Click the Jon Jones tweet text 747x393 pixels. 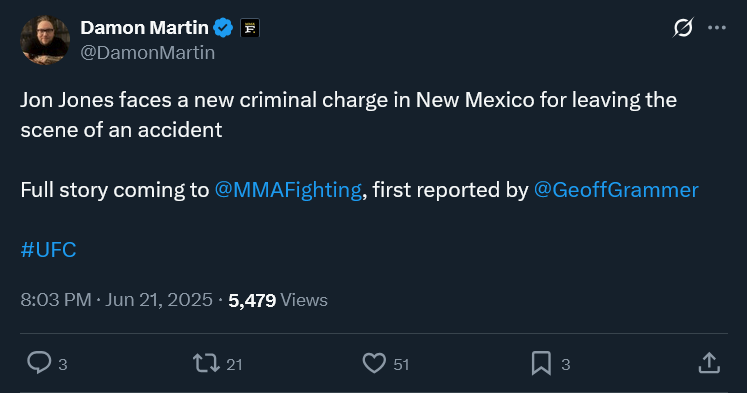coord(348,115)
